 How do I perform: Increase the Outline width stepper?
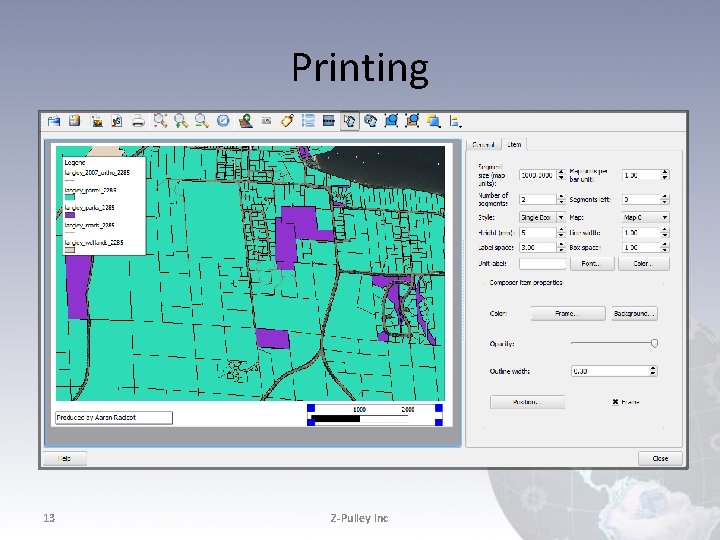point(653,368)
